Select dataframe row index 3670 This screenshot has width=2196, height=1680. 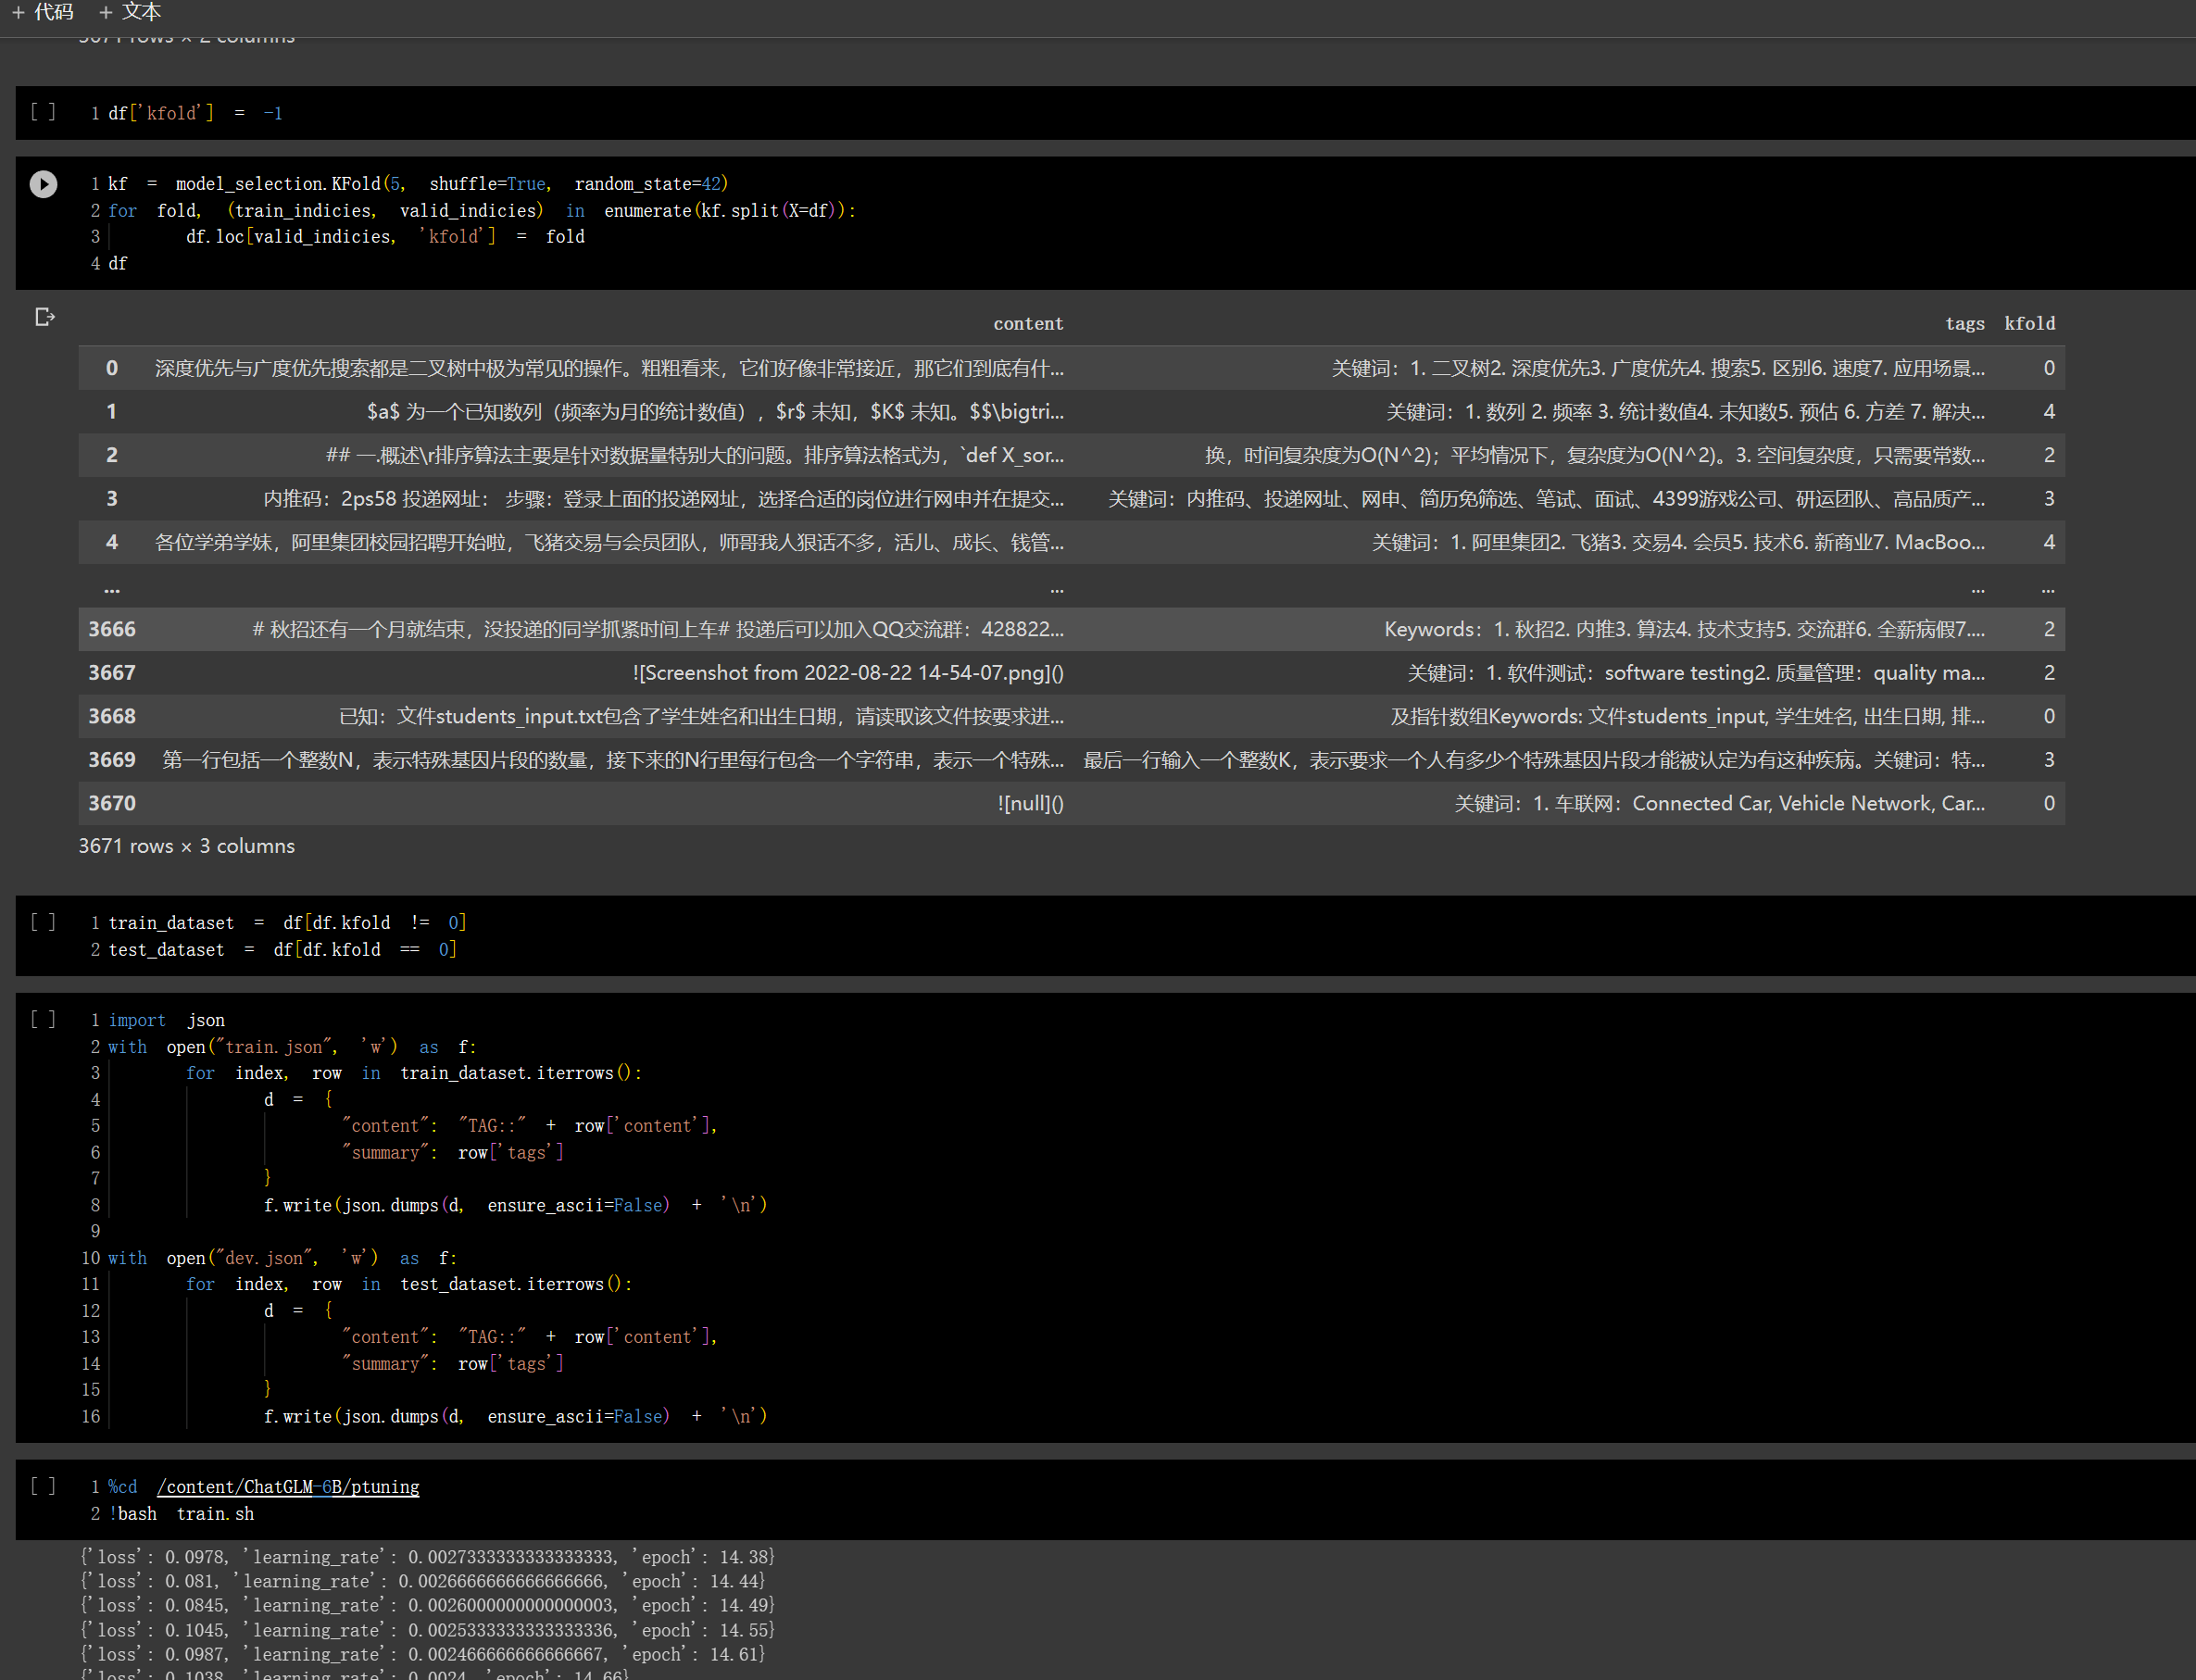112,803
